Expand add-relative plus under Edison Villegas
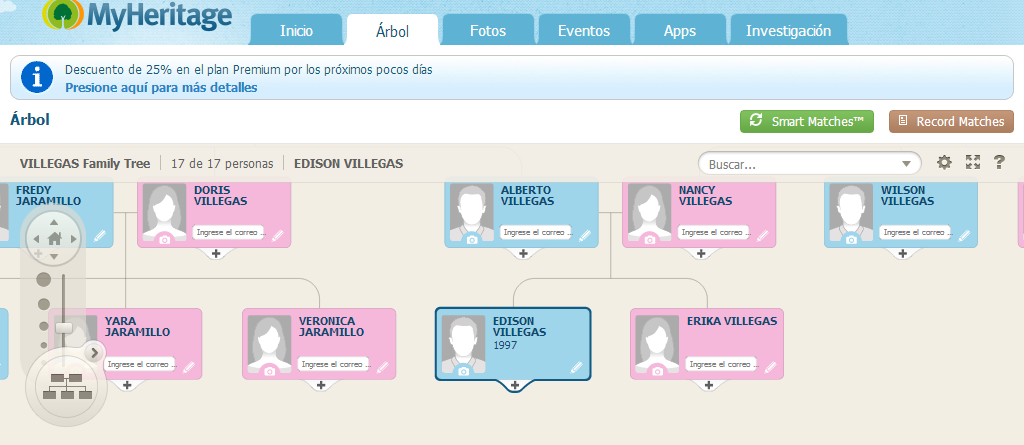The height and width of the screenshot is (445, 1024). pyautogui.click(x=514, y=386)
